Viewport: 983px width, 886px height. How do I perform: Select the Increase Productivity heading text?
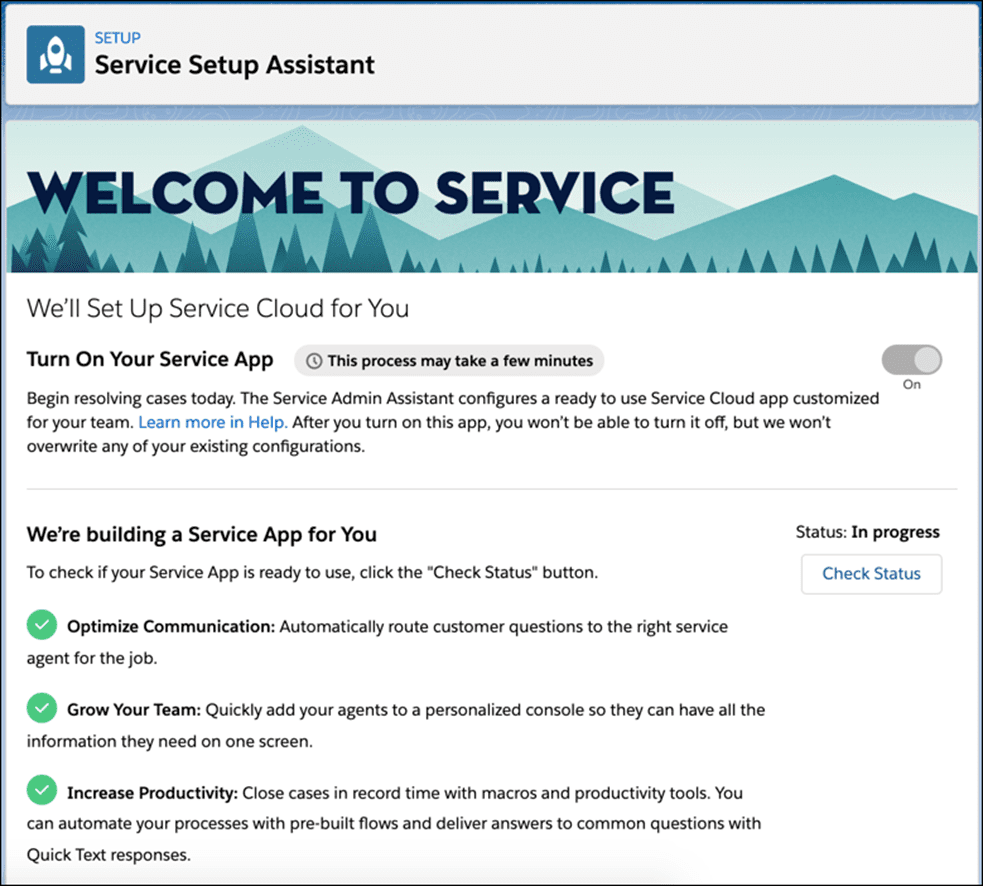[152, 793]
